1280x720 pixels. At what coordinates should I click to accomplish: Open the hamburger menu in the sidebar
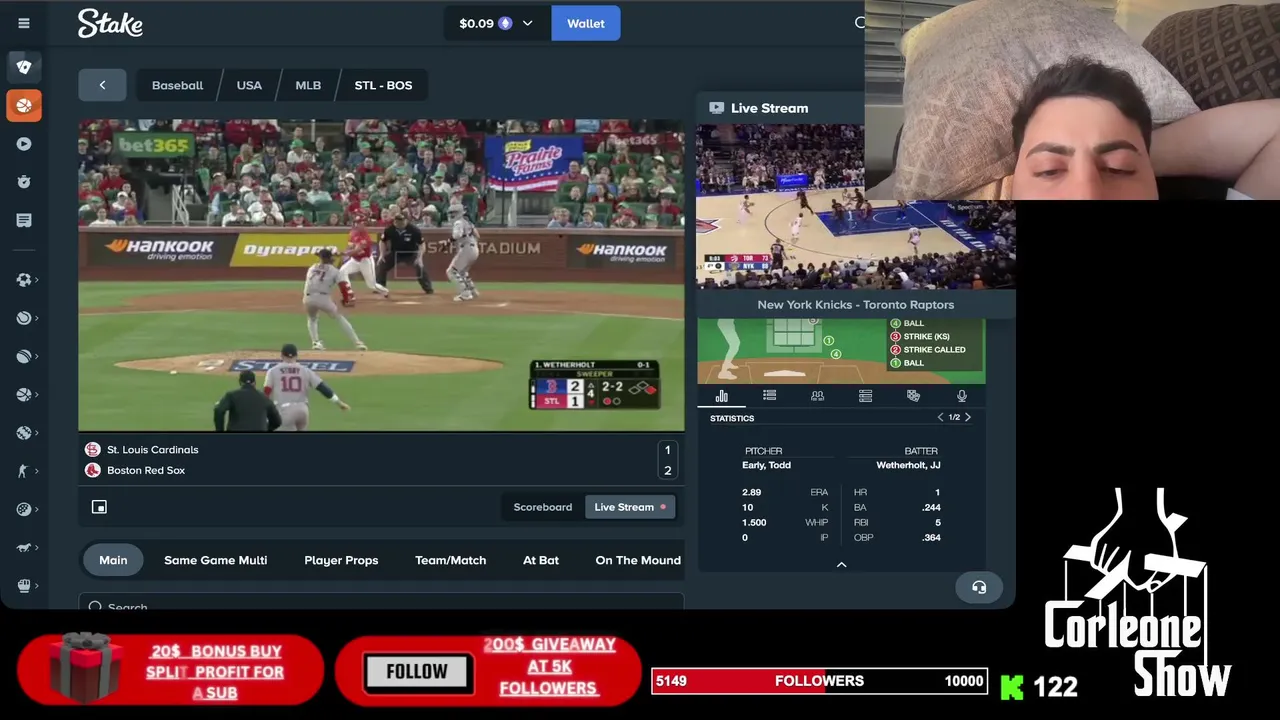[24, 23]
